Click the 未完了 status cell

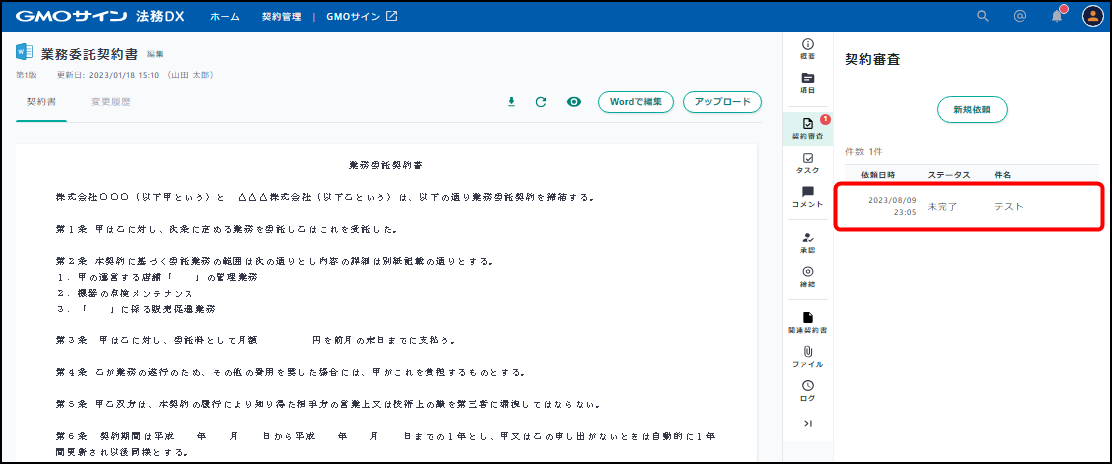click(943, 207)
